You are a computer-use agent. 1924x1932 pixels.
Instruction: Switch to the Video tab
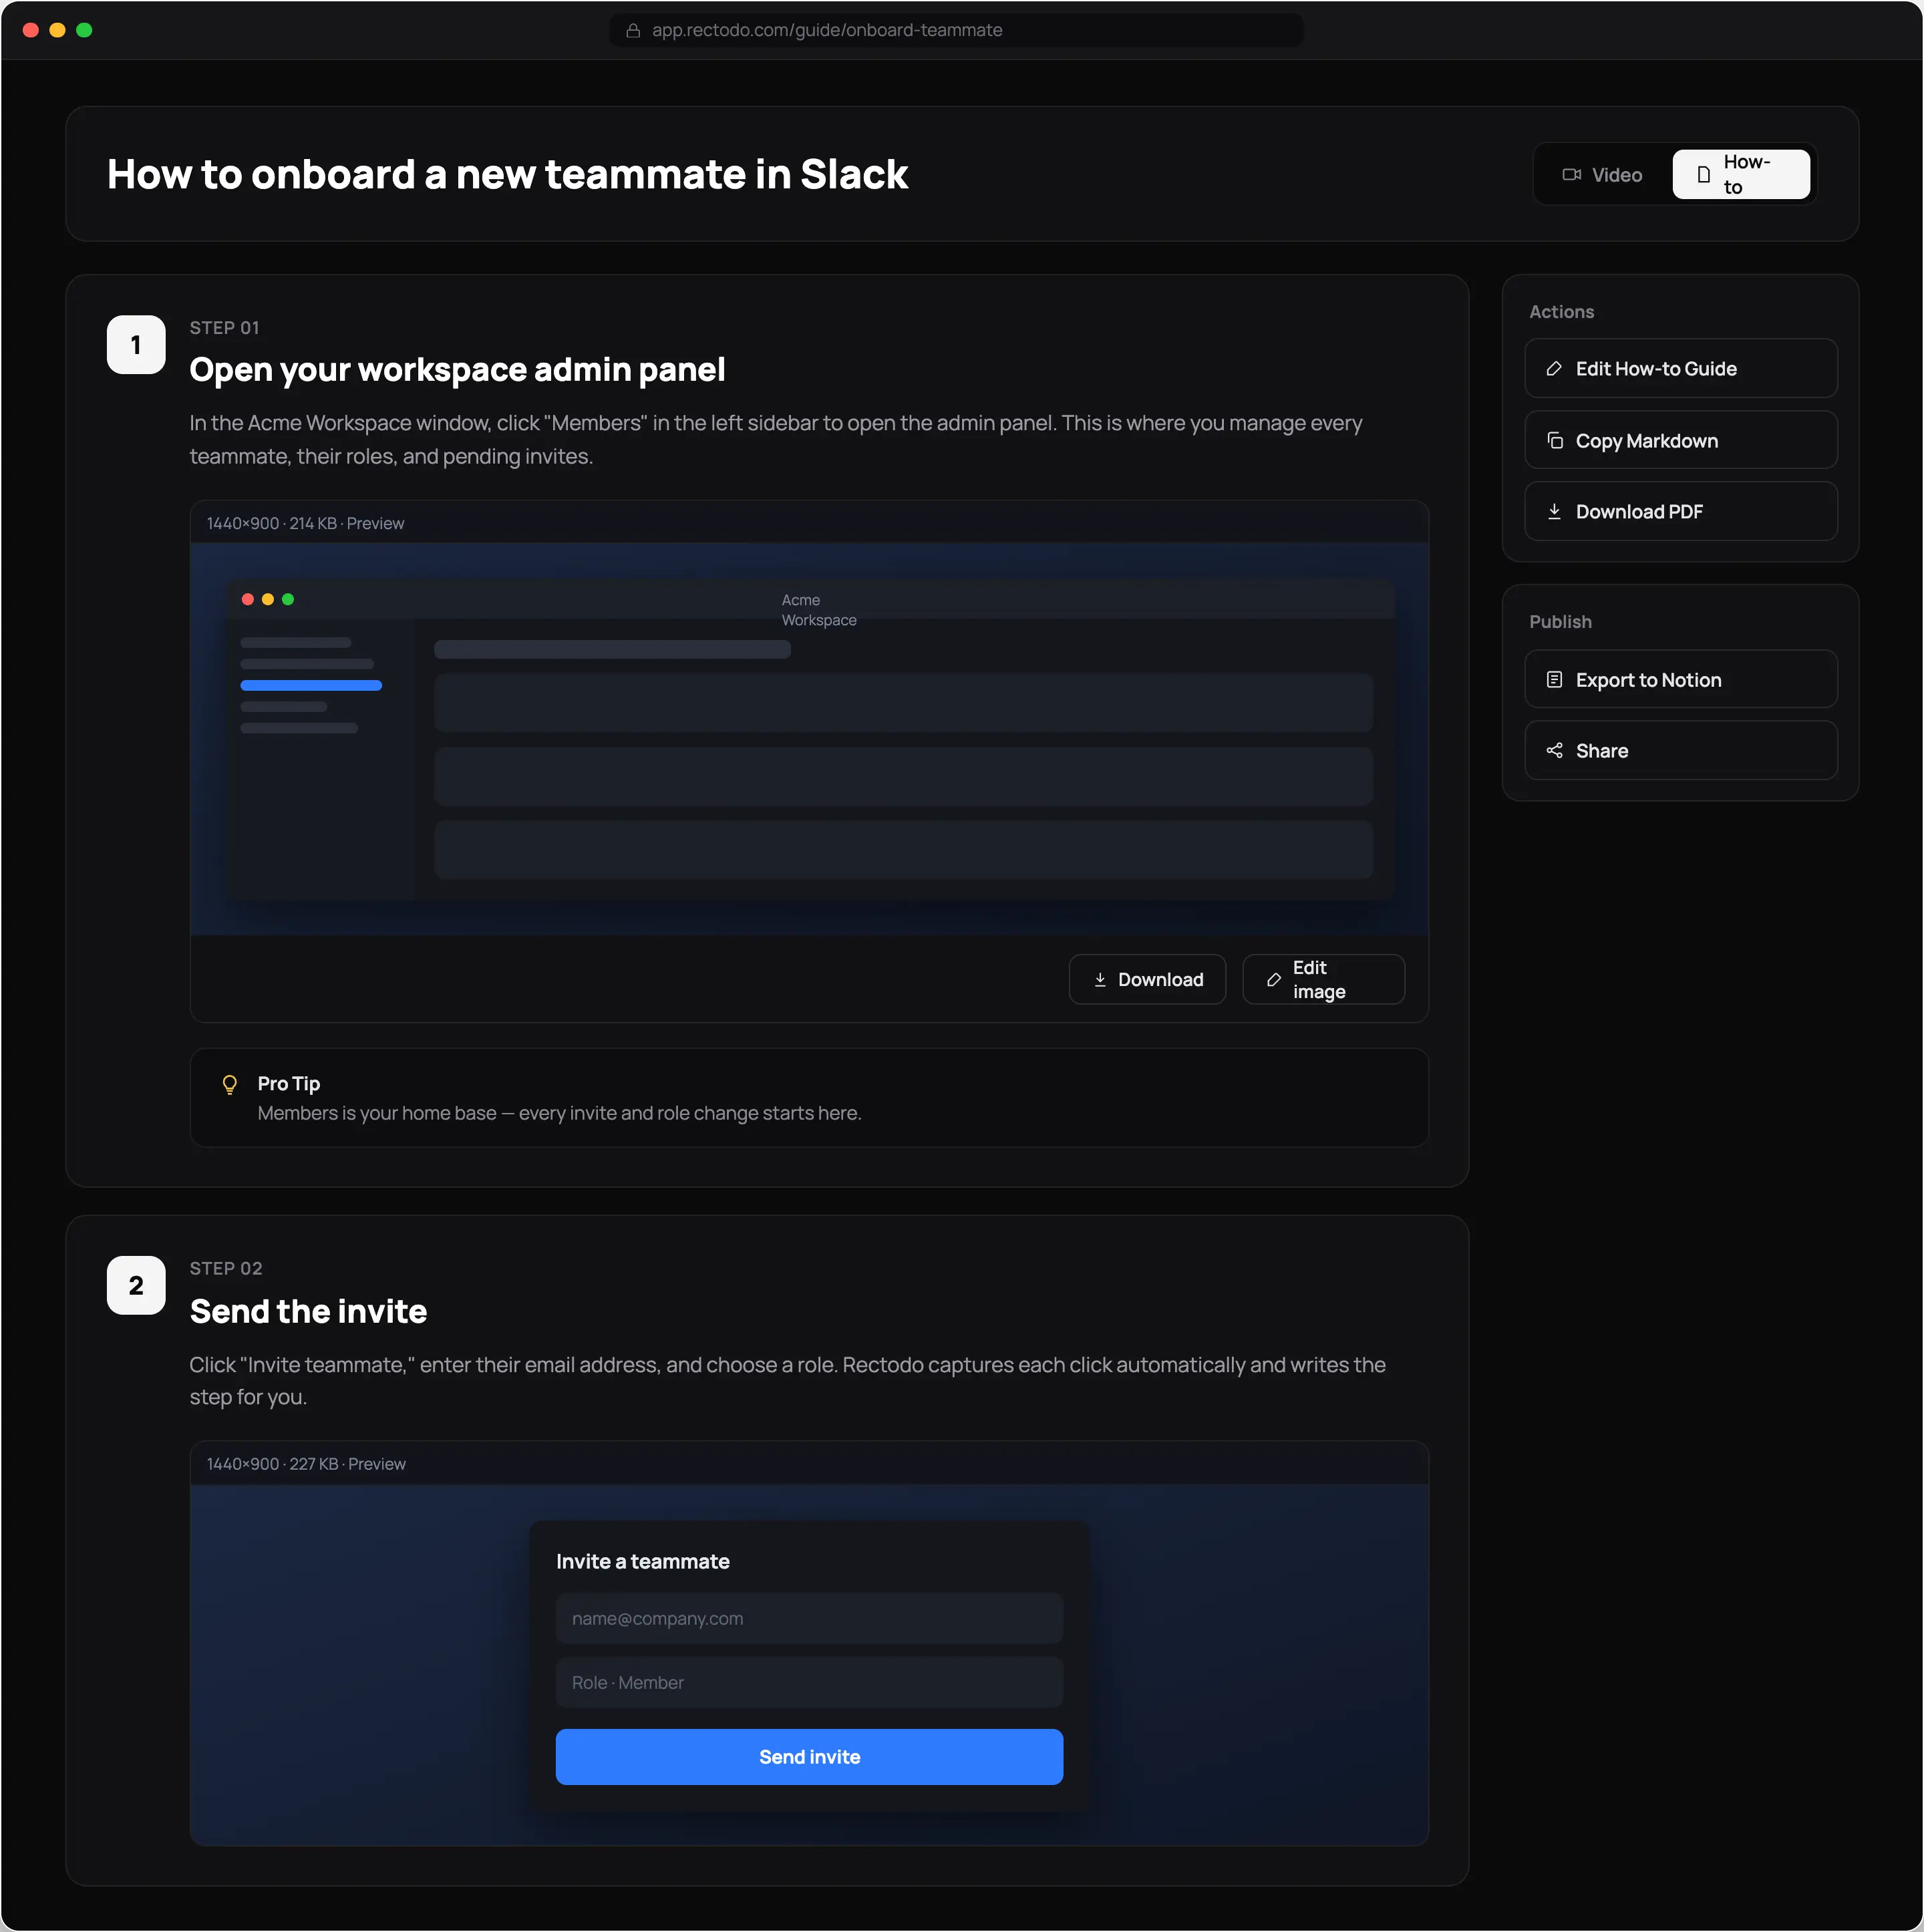click(1602, 175)
